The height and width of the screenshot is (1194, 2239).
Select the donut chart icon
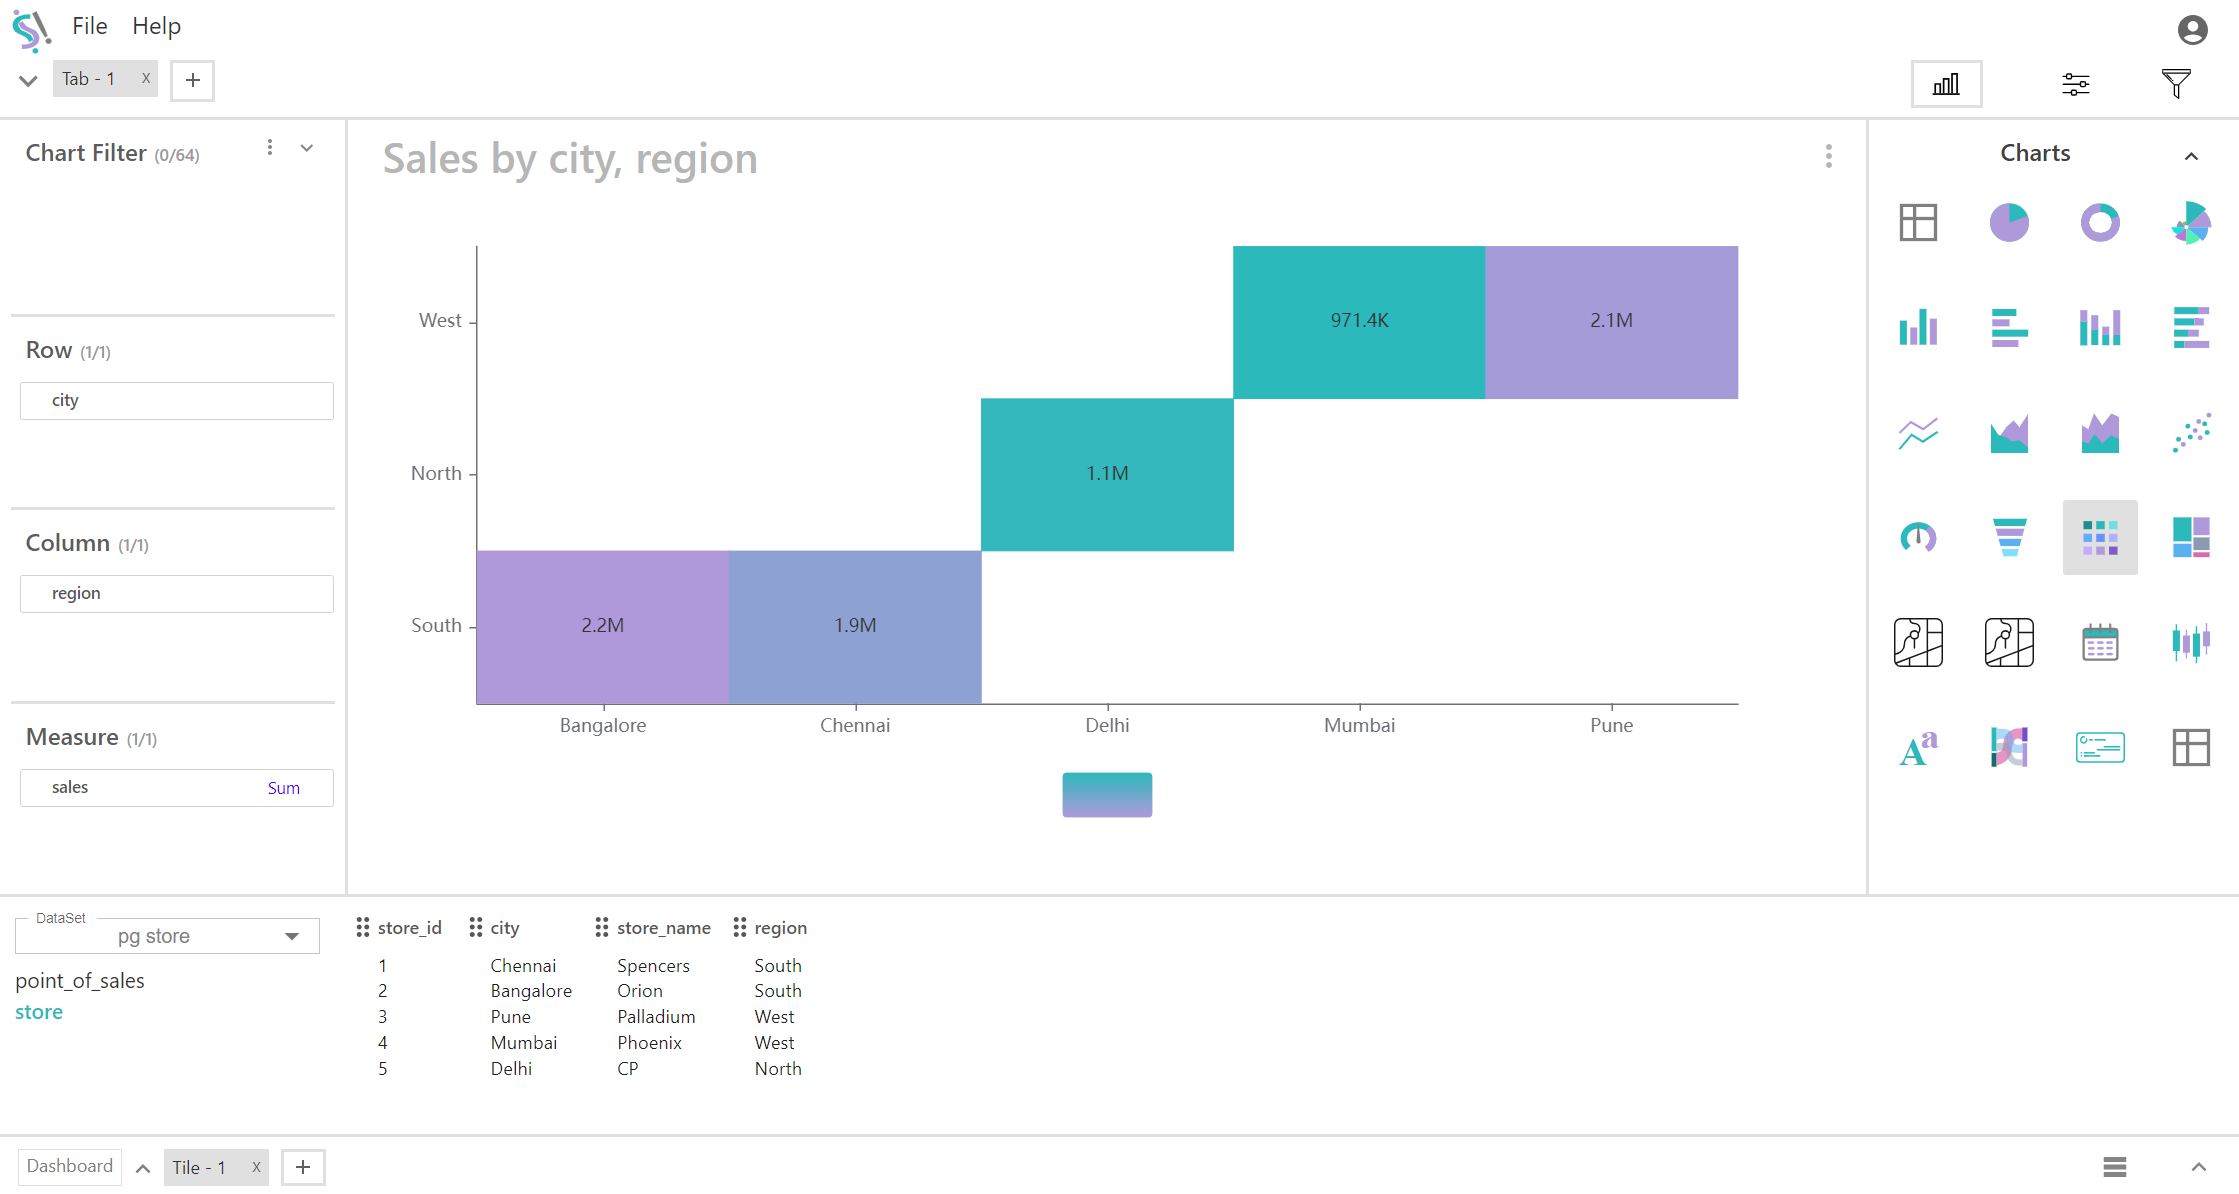tap(2099, 222)
